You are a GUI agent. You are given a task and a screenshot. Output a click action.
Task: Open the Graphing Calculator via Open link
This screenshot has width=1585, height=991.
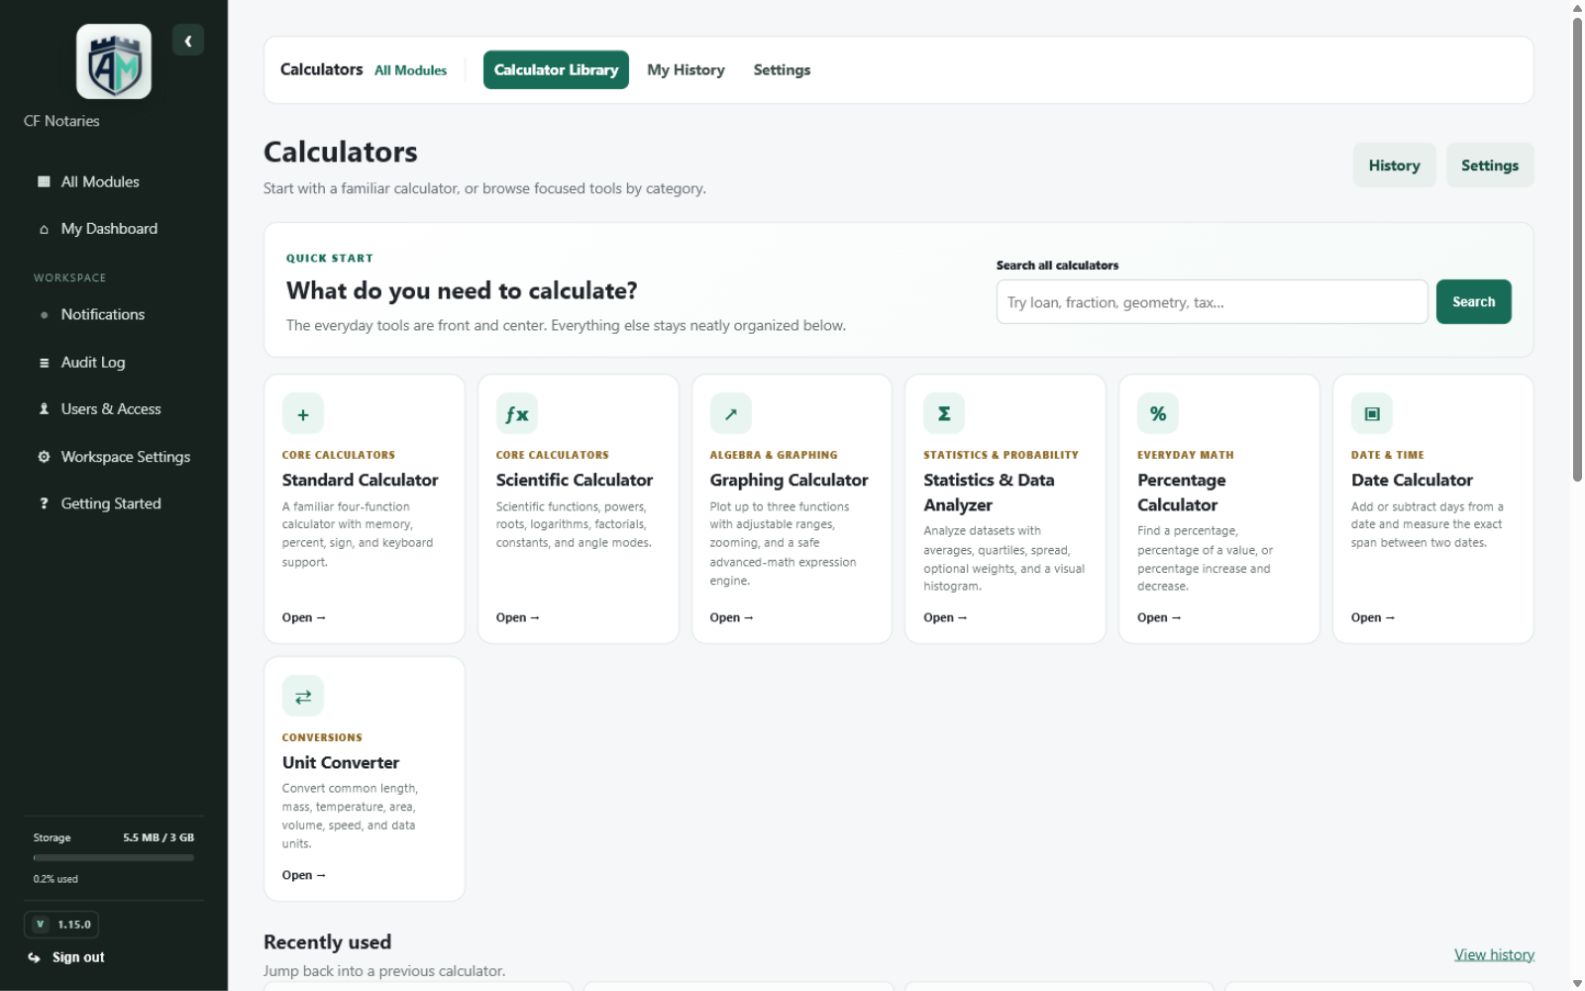[732, 618]
